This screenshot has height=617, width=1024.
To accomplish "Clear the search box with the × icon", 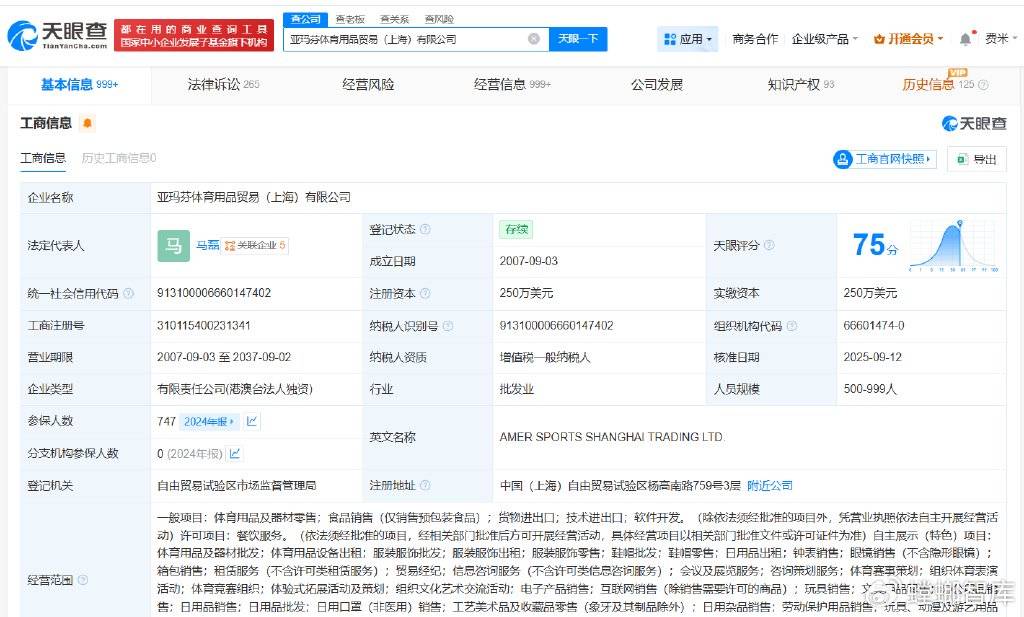I will click(x=534, y=38).
